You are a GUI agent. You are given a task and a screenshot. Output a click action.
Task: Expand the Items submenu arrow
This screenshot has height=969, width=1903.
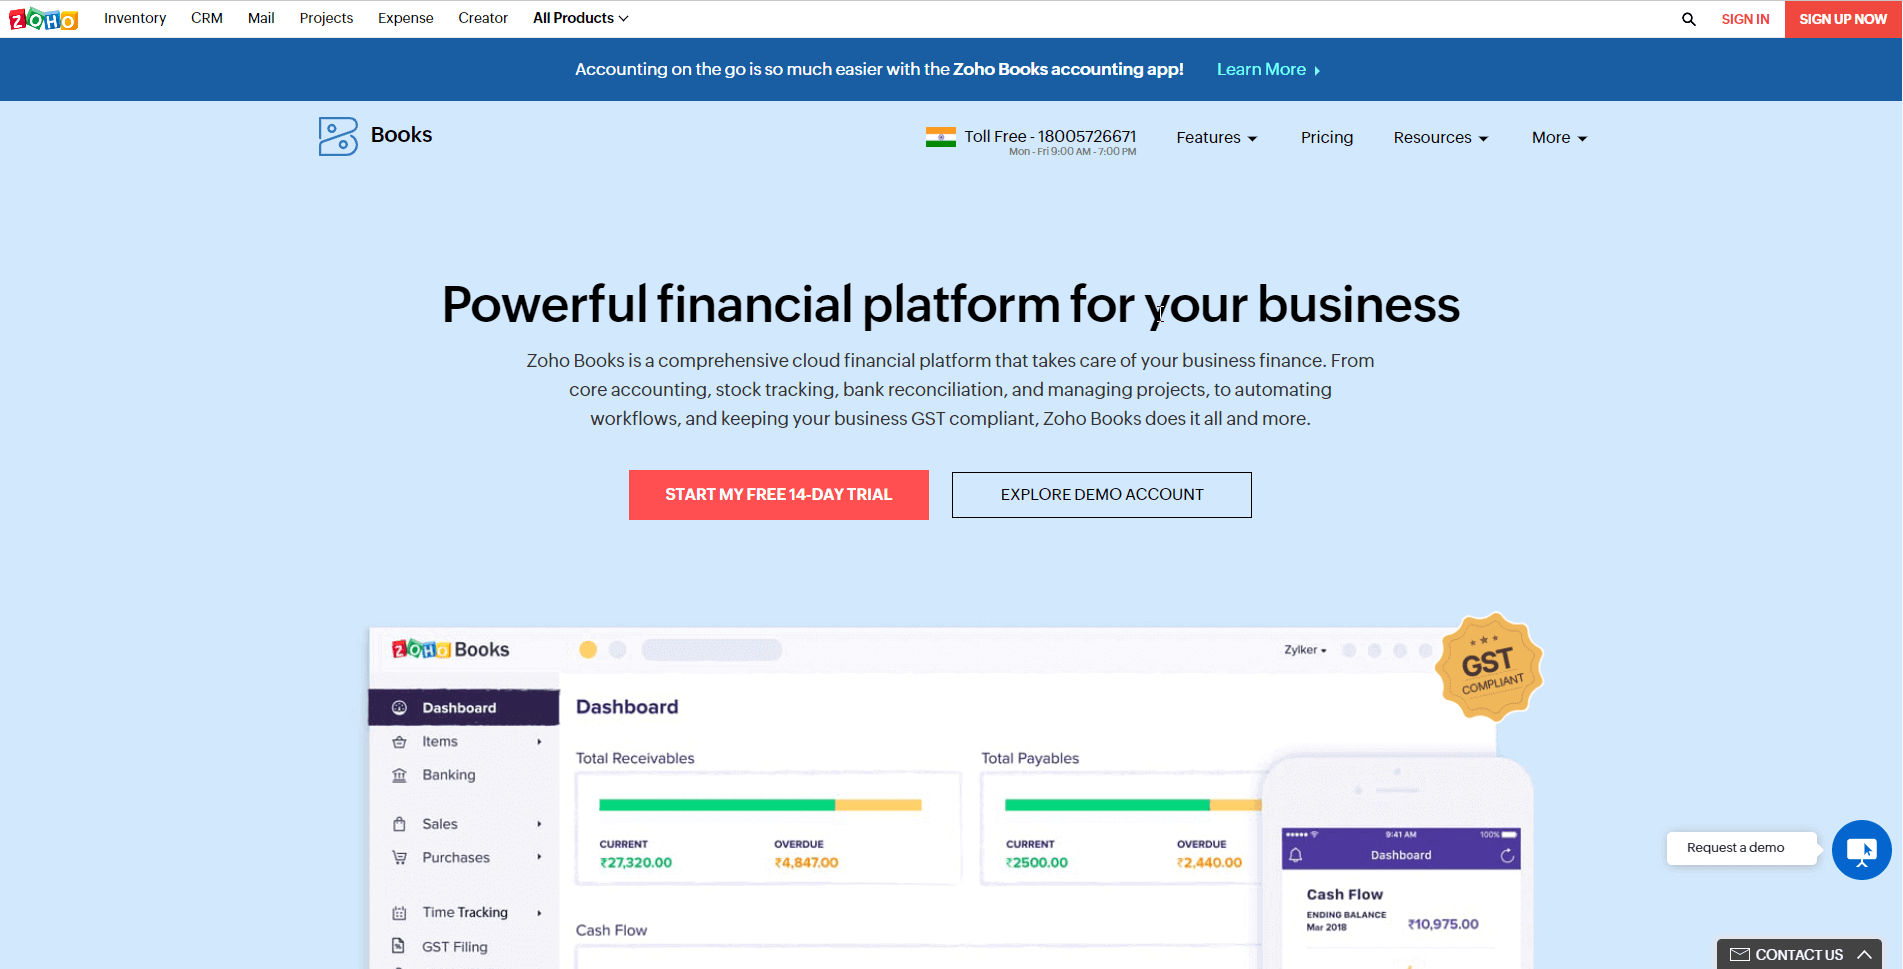(539, 741)
